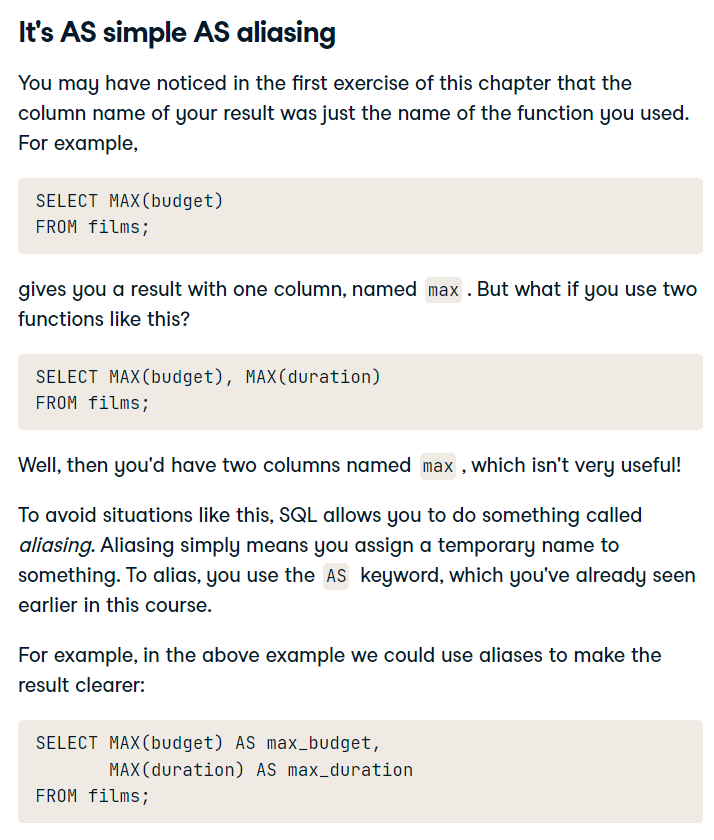Click max_budget alias in the last code block
Viewport: 714px width, 840px height.
pos(323,743)
